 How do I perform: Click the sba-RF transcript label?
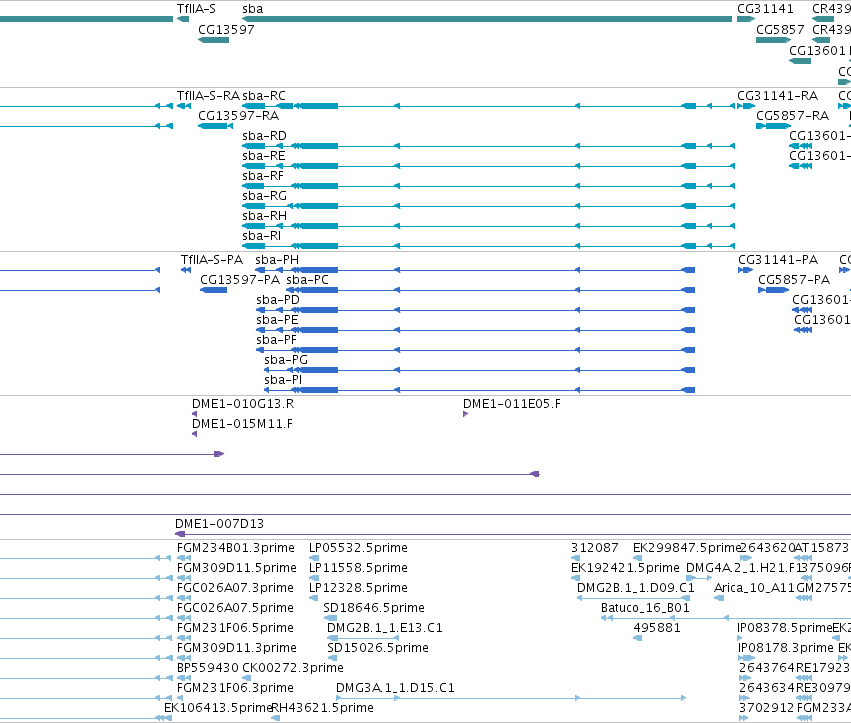click(x=263, y=176)
